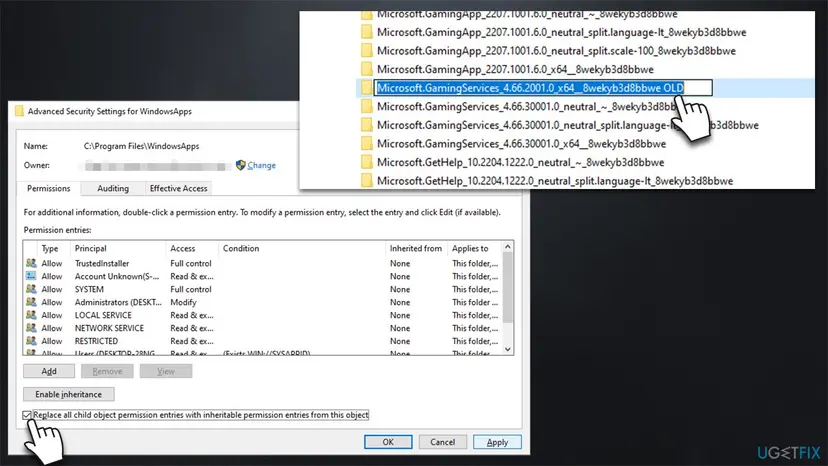
Task: Click the Apply button
Action: tap(497, 442)
